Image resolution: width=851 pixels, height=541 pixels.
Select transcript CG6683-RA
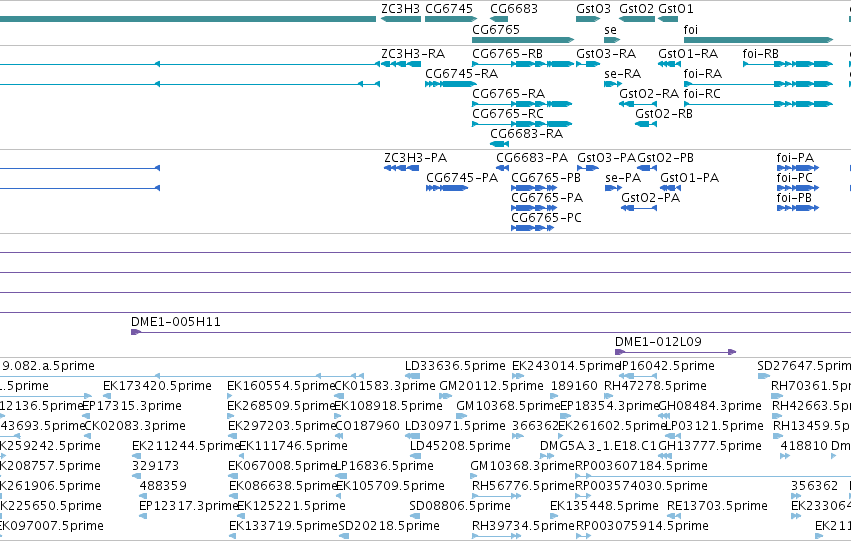[x=526, y=134]
